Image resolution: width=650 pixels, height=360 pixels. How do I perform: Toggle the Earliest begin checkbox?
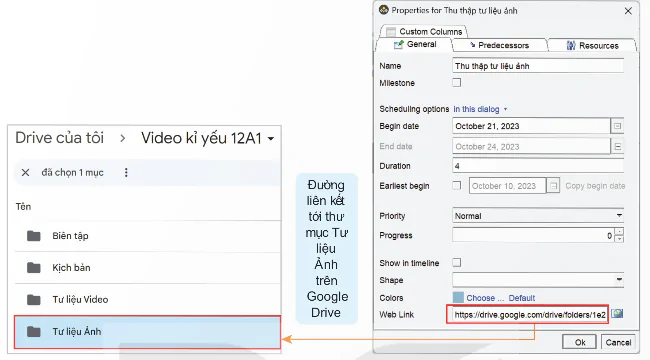pyautogui.click(x=456, y=185)
